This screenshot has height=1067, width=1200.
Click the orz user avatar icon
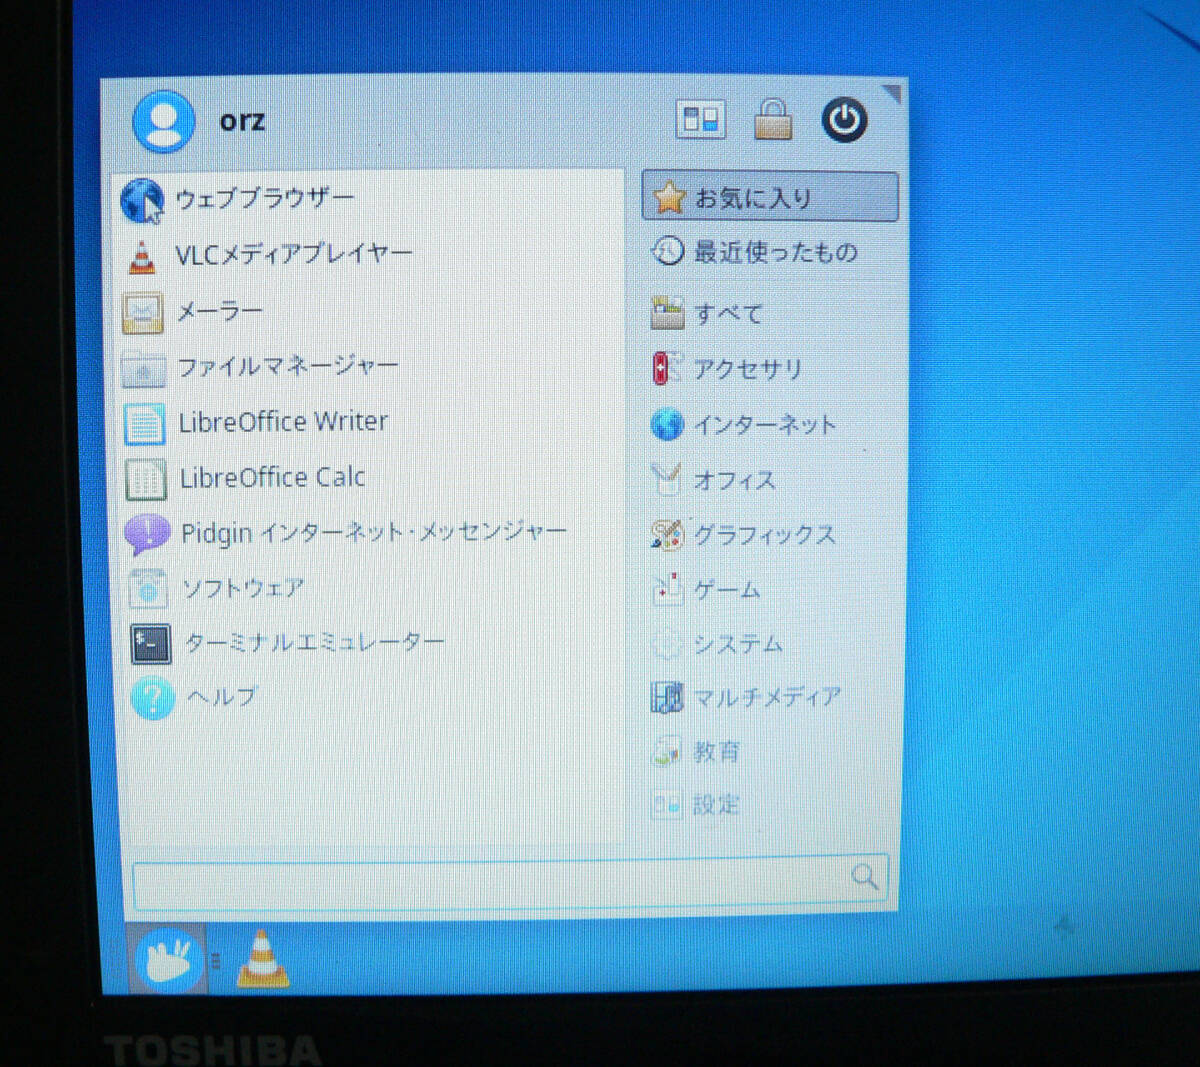point(163,122)
